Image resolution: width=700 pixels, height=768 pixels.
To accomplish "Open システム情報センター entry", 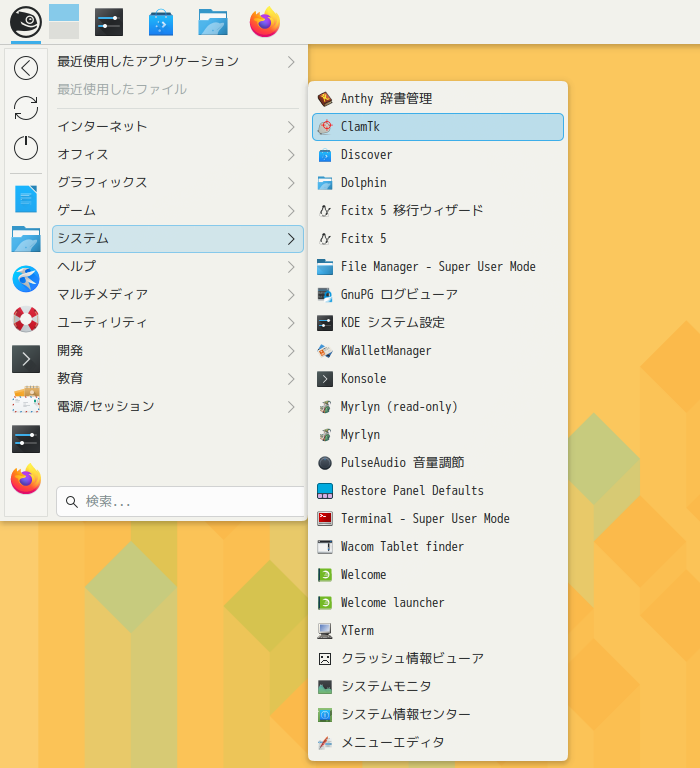I will [438, 715].
